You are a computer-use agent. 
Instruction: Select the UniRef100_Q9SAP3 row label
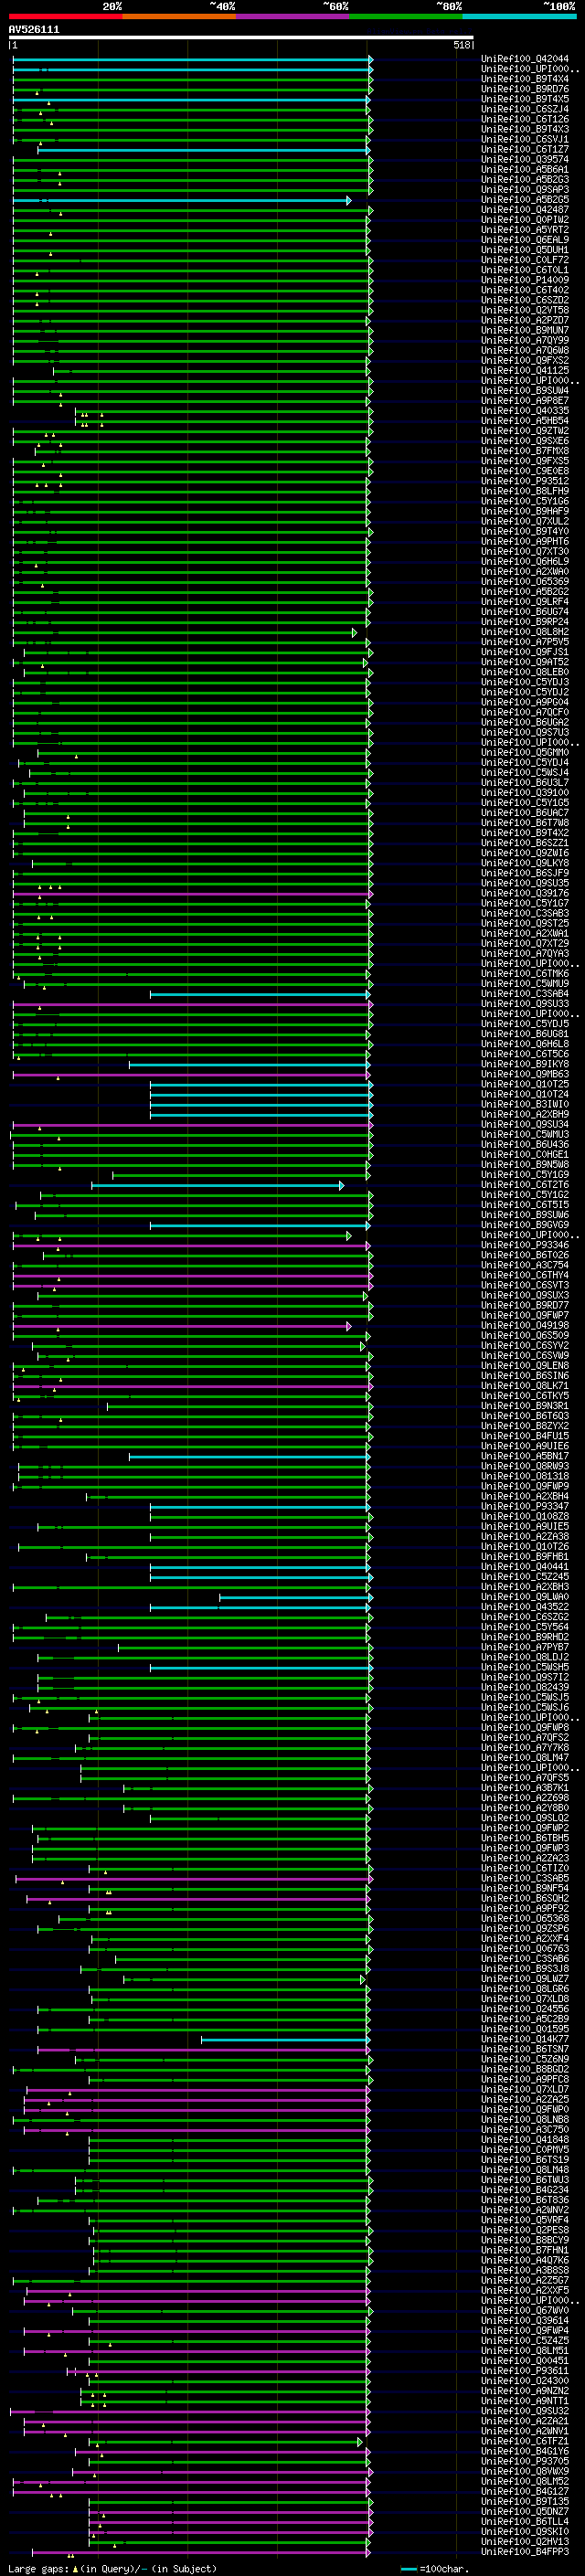click(525, 189)
